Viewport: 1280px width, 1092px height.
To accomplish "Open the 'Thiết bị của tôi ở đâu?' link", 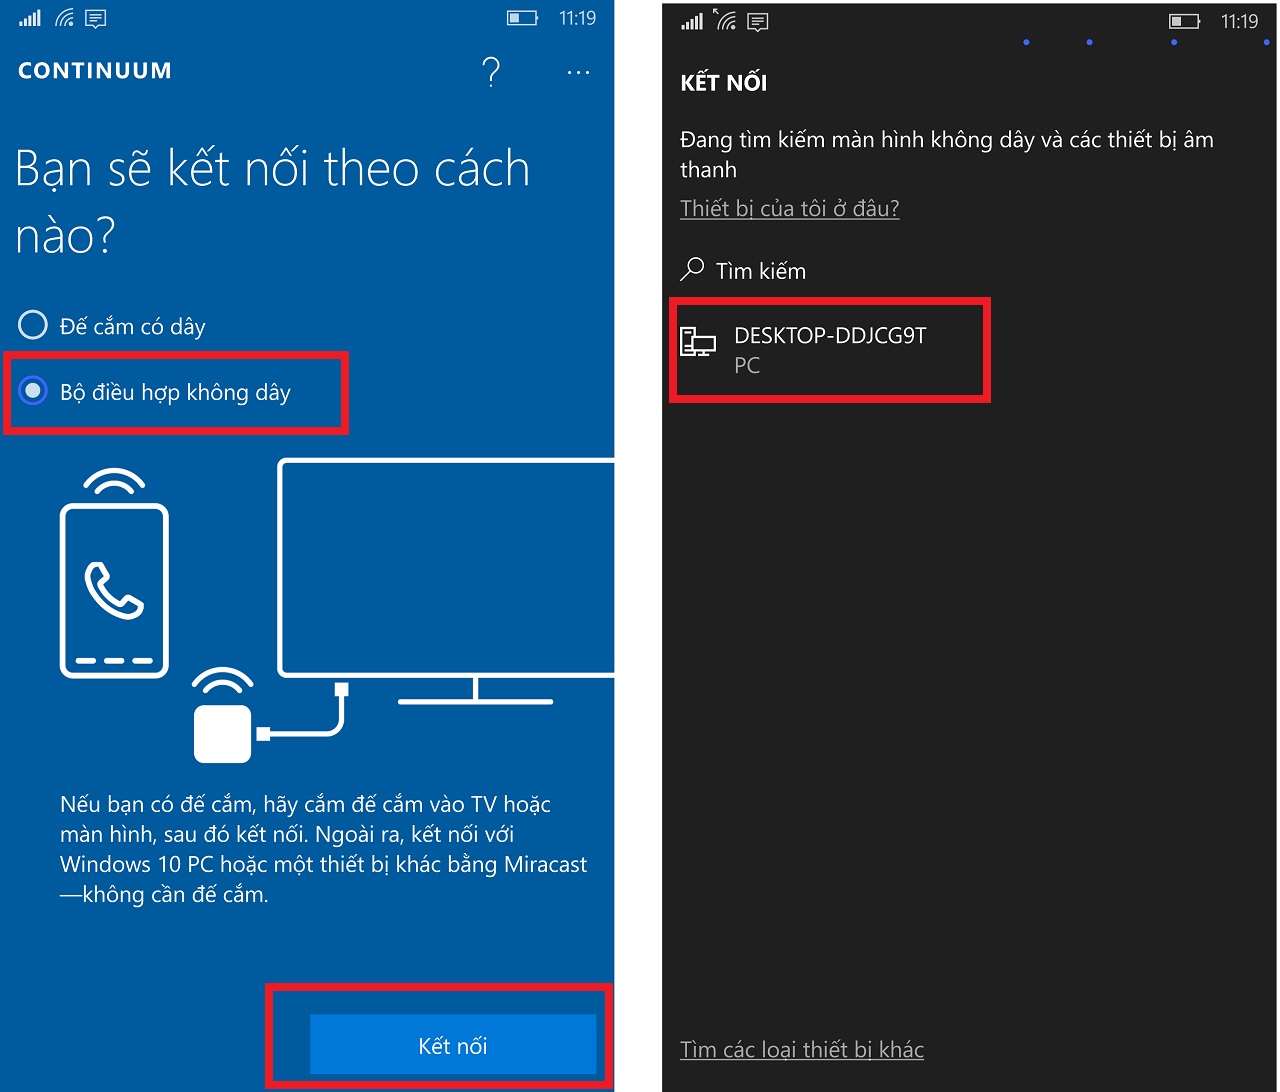I will [790, 208].
